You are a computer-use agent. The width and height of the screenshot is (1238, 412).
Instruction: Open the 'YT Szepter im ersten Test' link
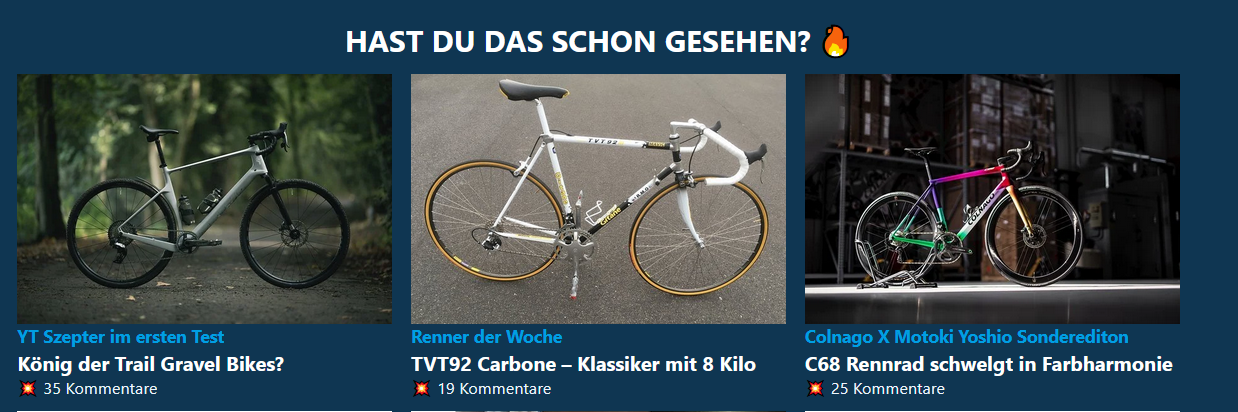pyautogui.click(x=121, y=337)
